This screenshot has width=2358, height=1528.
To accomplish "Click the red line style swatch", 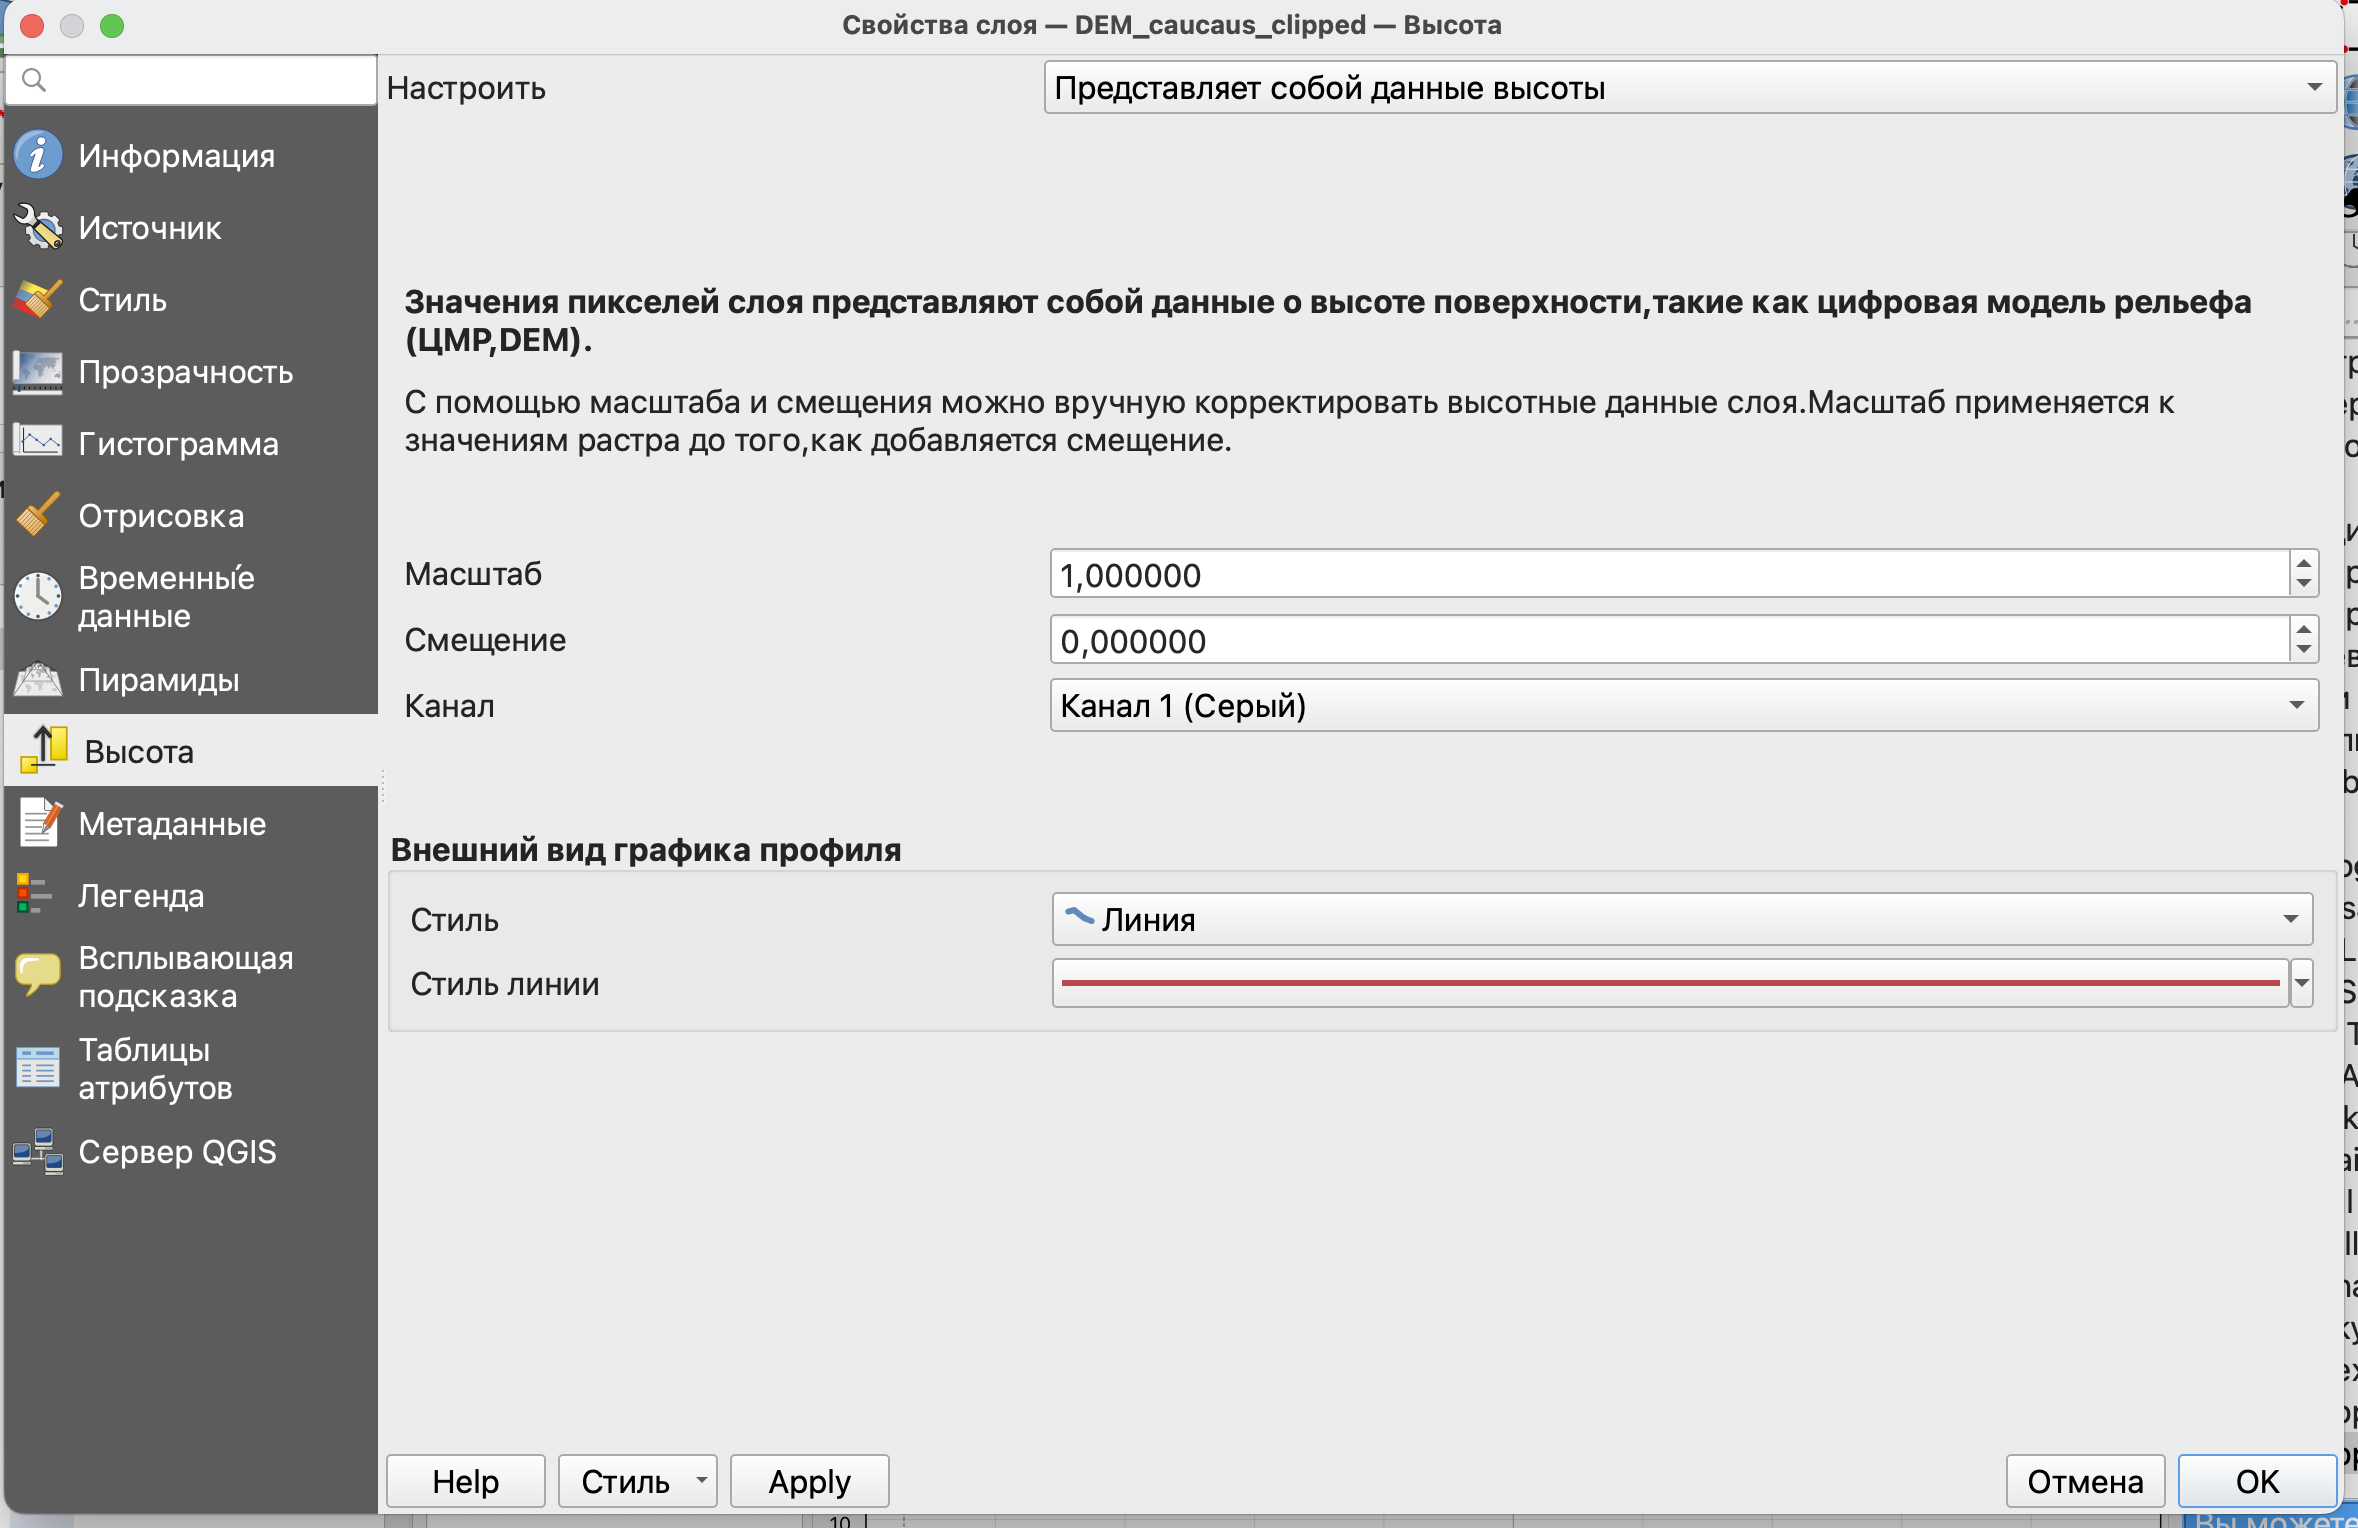I will click(x=1669, y=984).
